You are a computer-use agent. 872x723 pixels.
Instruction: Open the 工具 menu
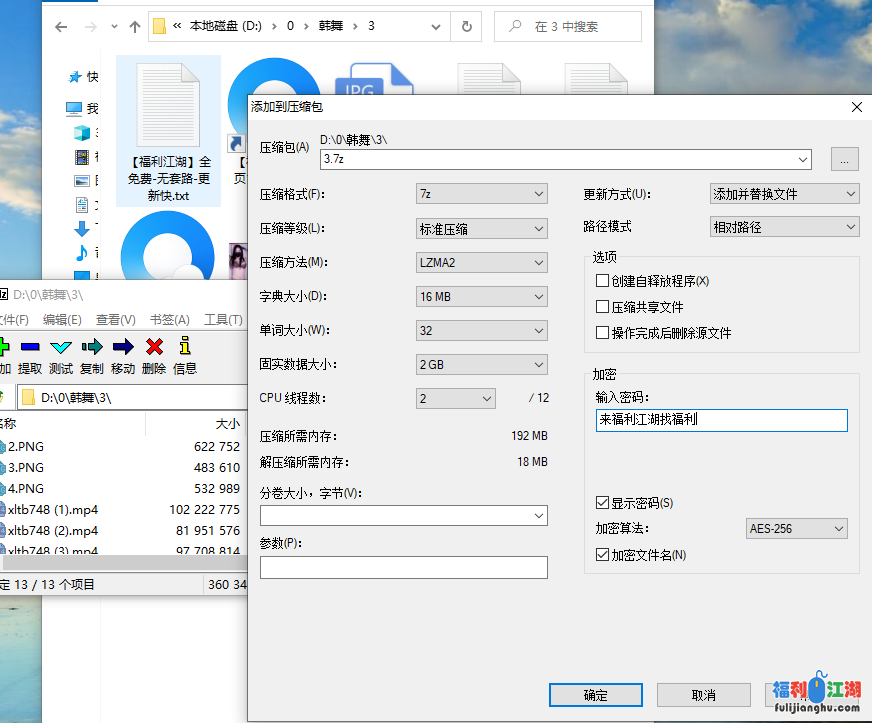point(224,320)
